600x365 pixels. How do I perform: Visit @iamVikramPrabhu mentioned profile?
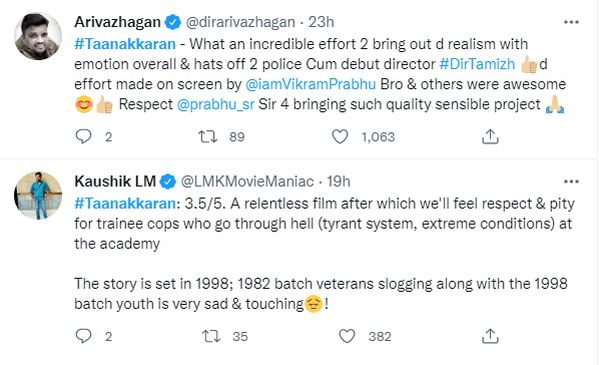click(310, 84)
